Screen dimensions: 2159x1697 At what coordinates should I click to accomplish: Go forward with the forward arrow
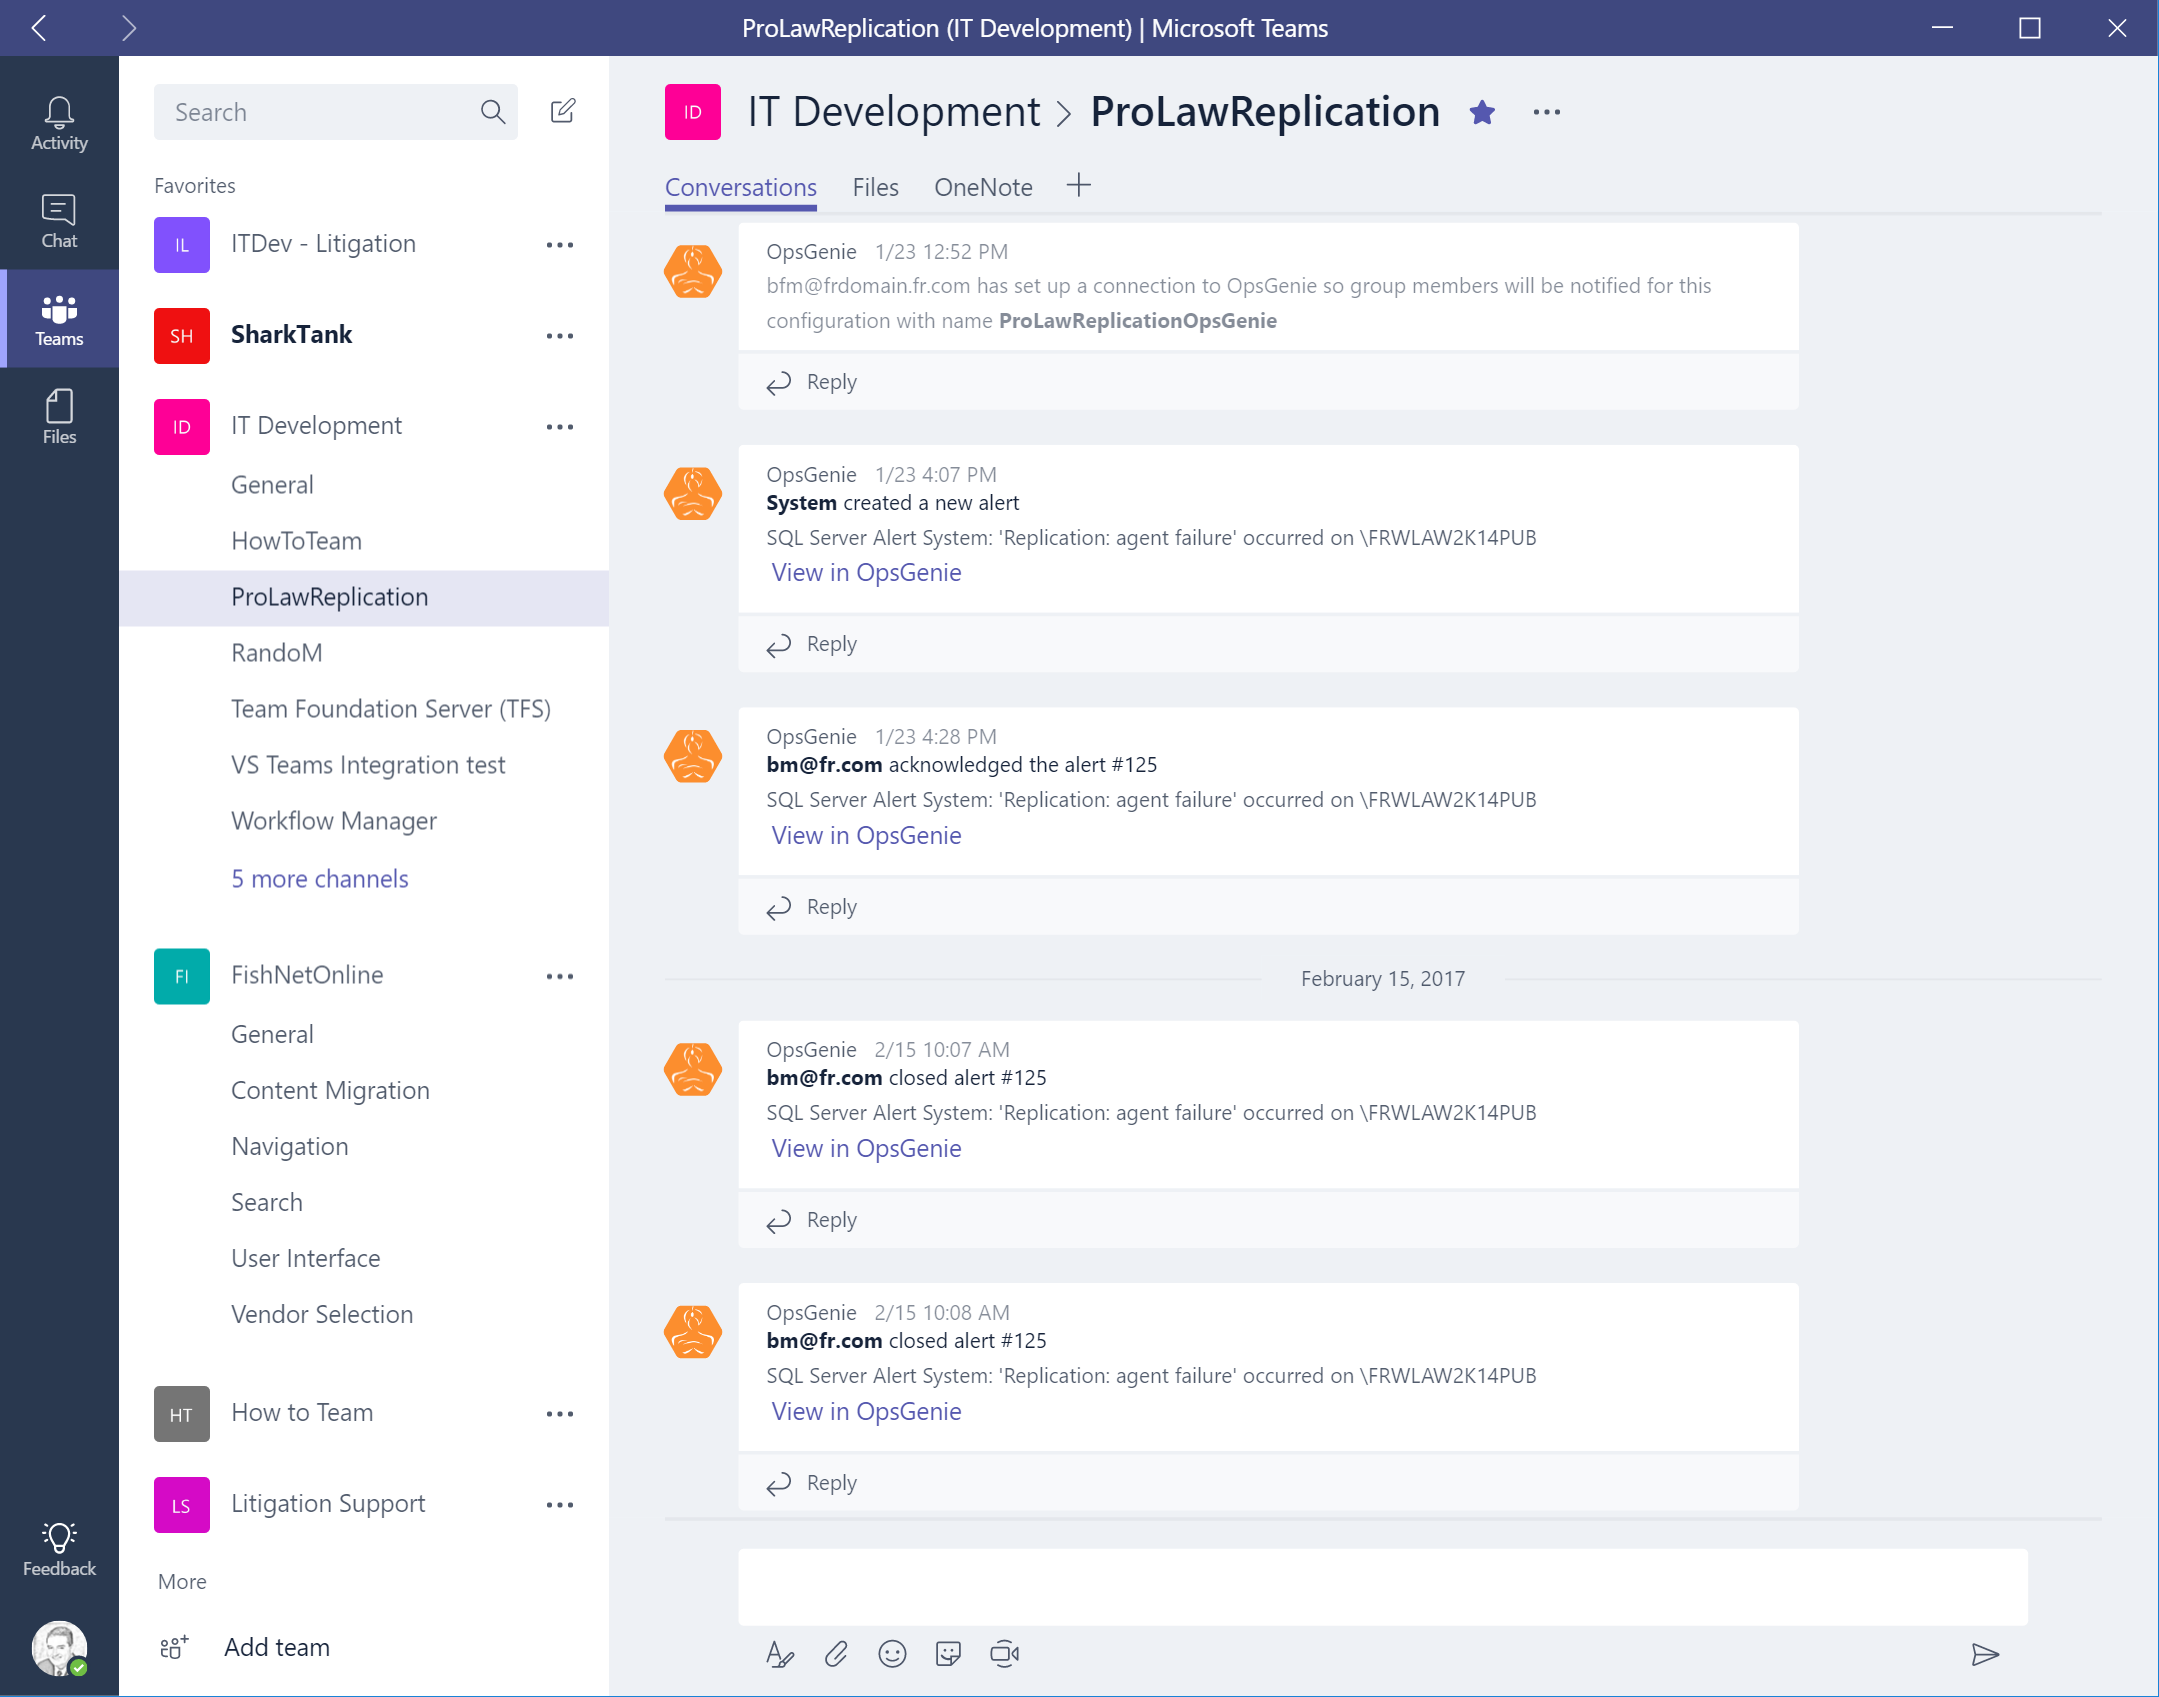[x=128, y=27]
